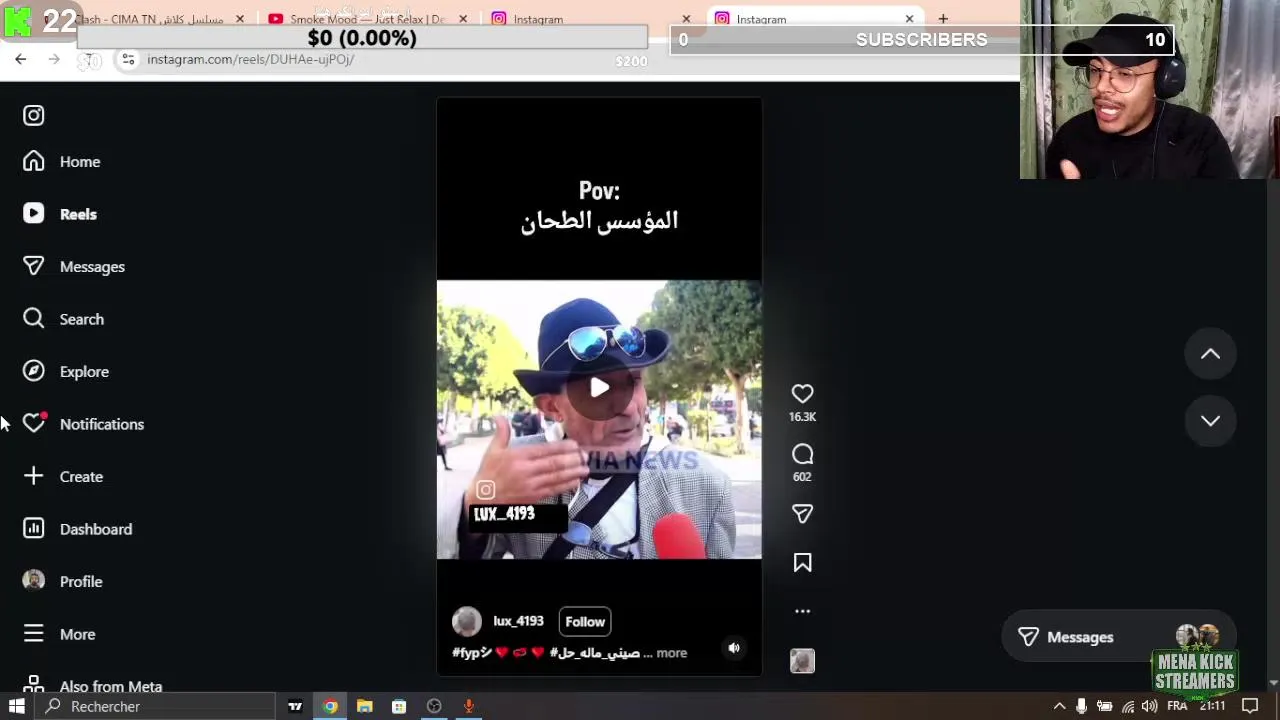The height and width of the screenshot is (720, 1280).
Task: Open the reel's three-dot options
Action: coord(802,611)
